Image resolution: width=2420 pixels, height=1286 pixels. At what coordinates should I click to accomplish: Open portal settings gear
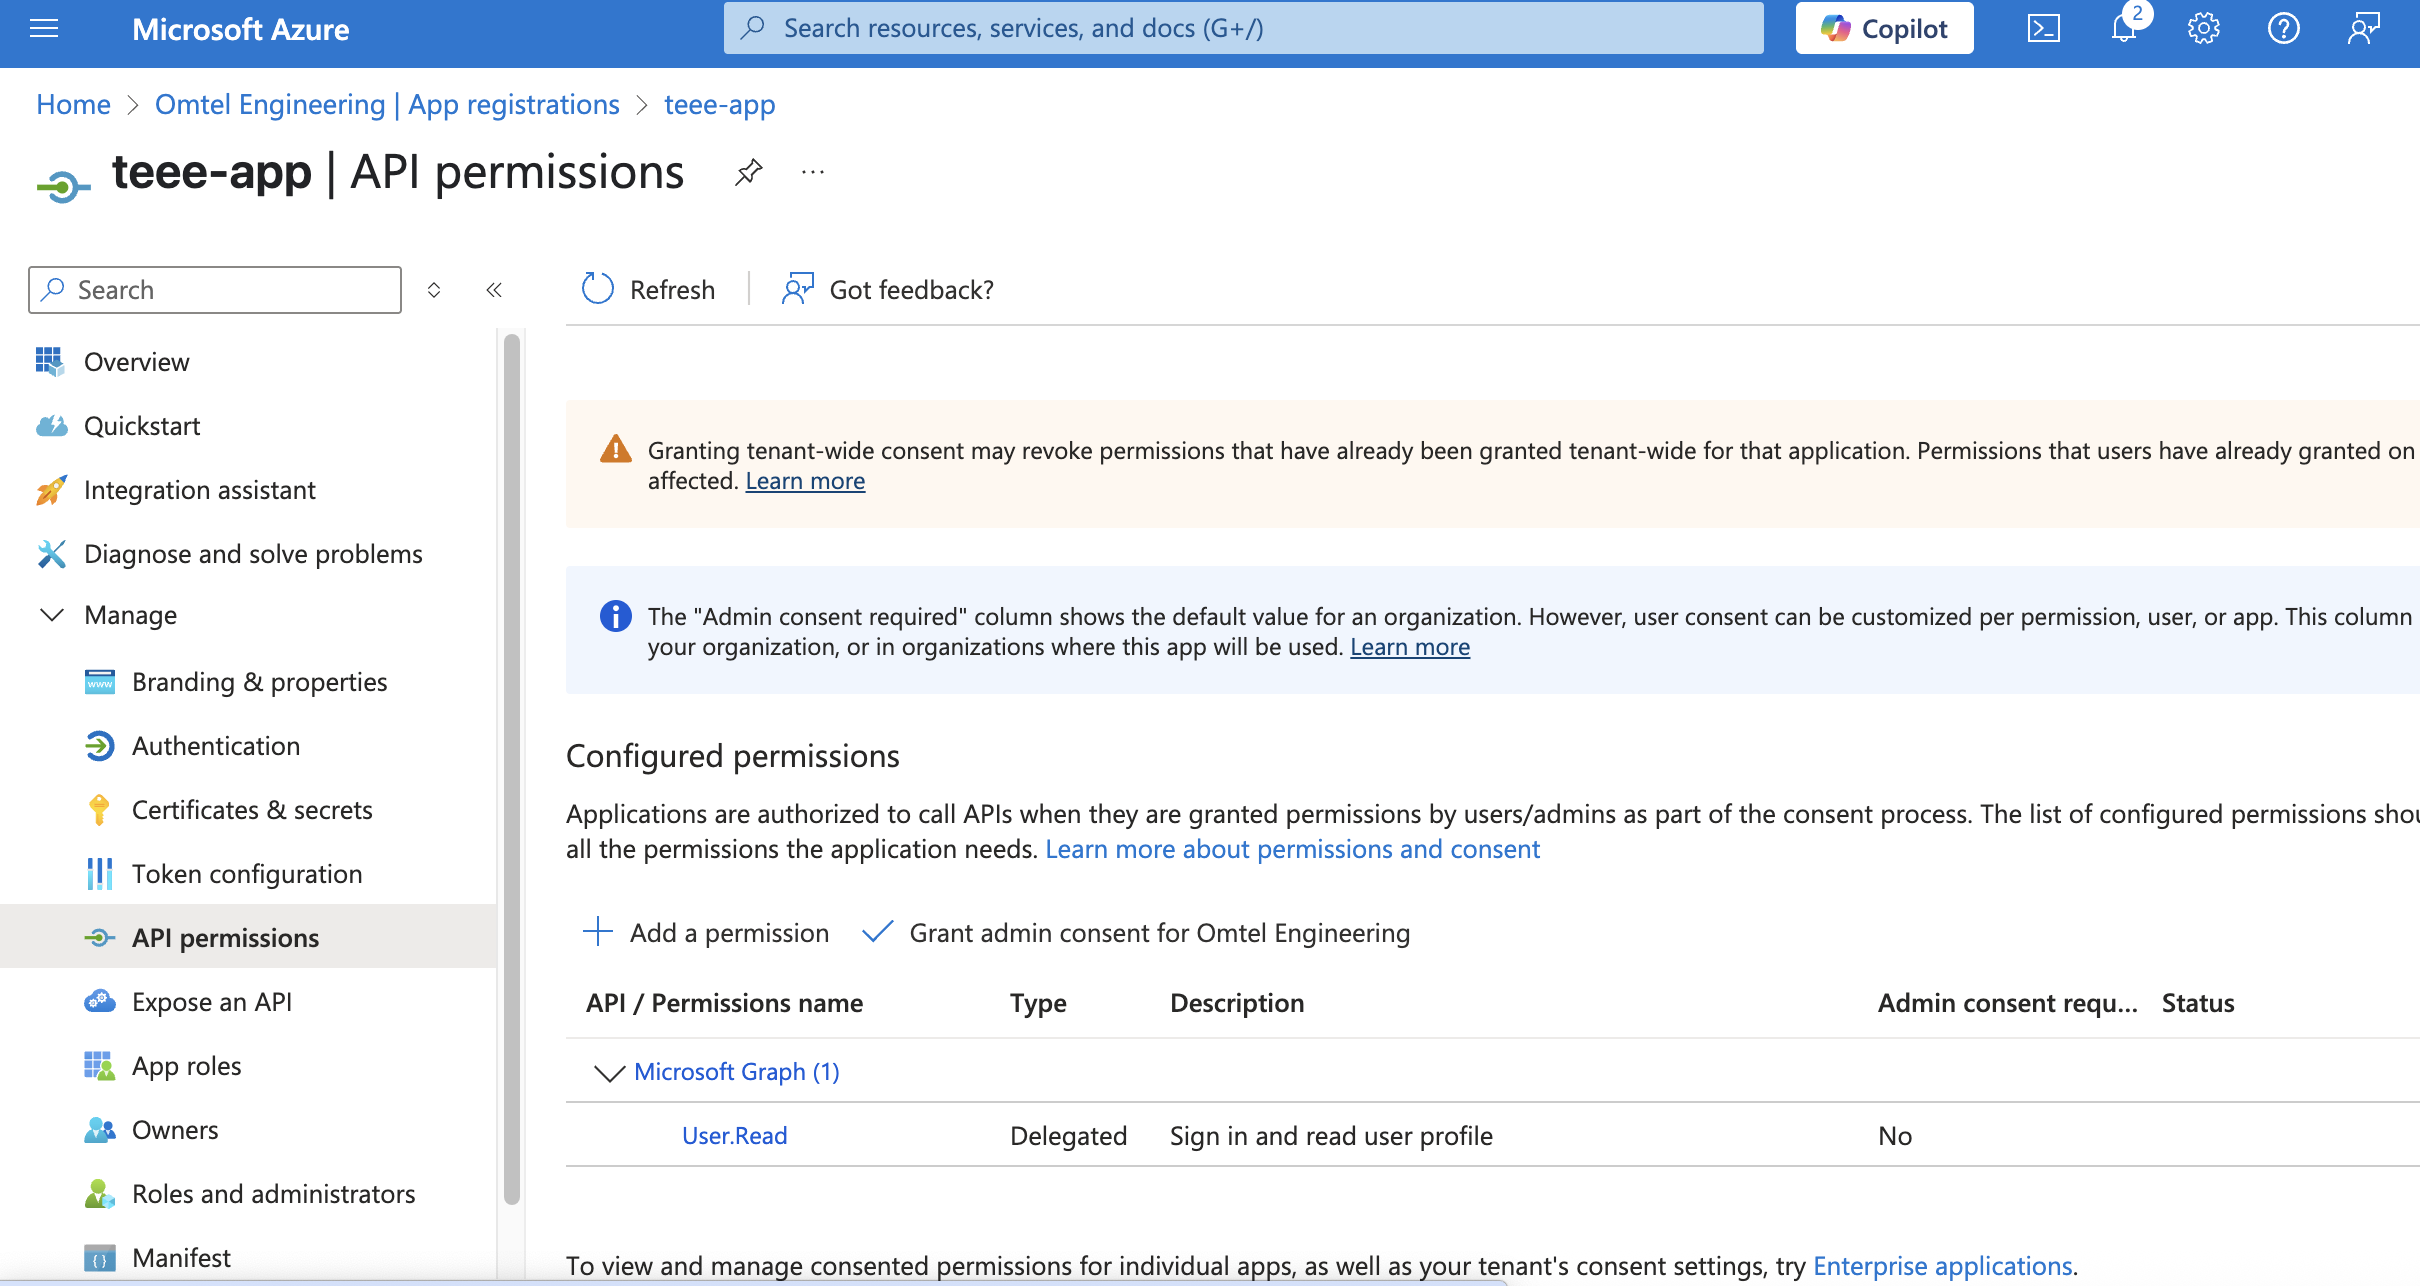point(2203,28)
